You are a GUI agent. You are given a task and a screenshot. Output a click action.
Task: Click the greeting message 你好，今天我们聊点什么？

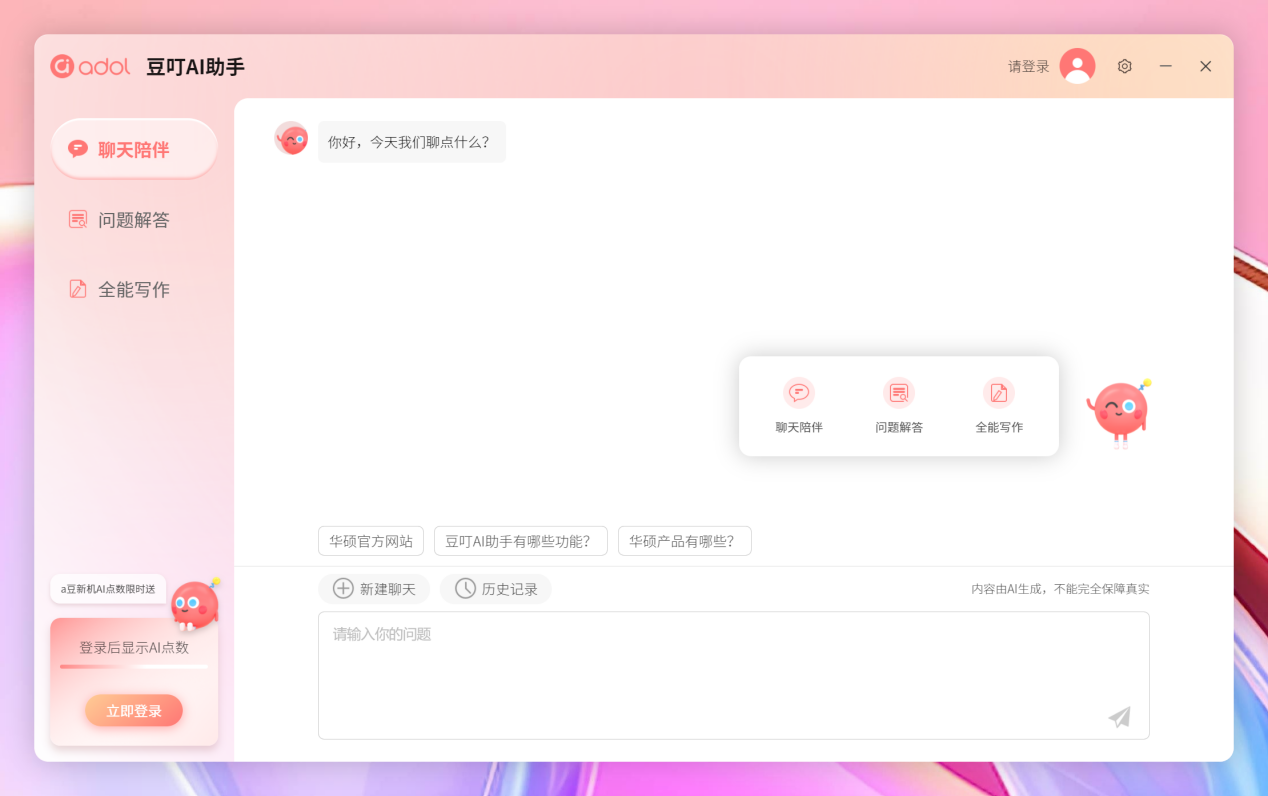click(412, 142)
